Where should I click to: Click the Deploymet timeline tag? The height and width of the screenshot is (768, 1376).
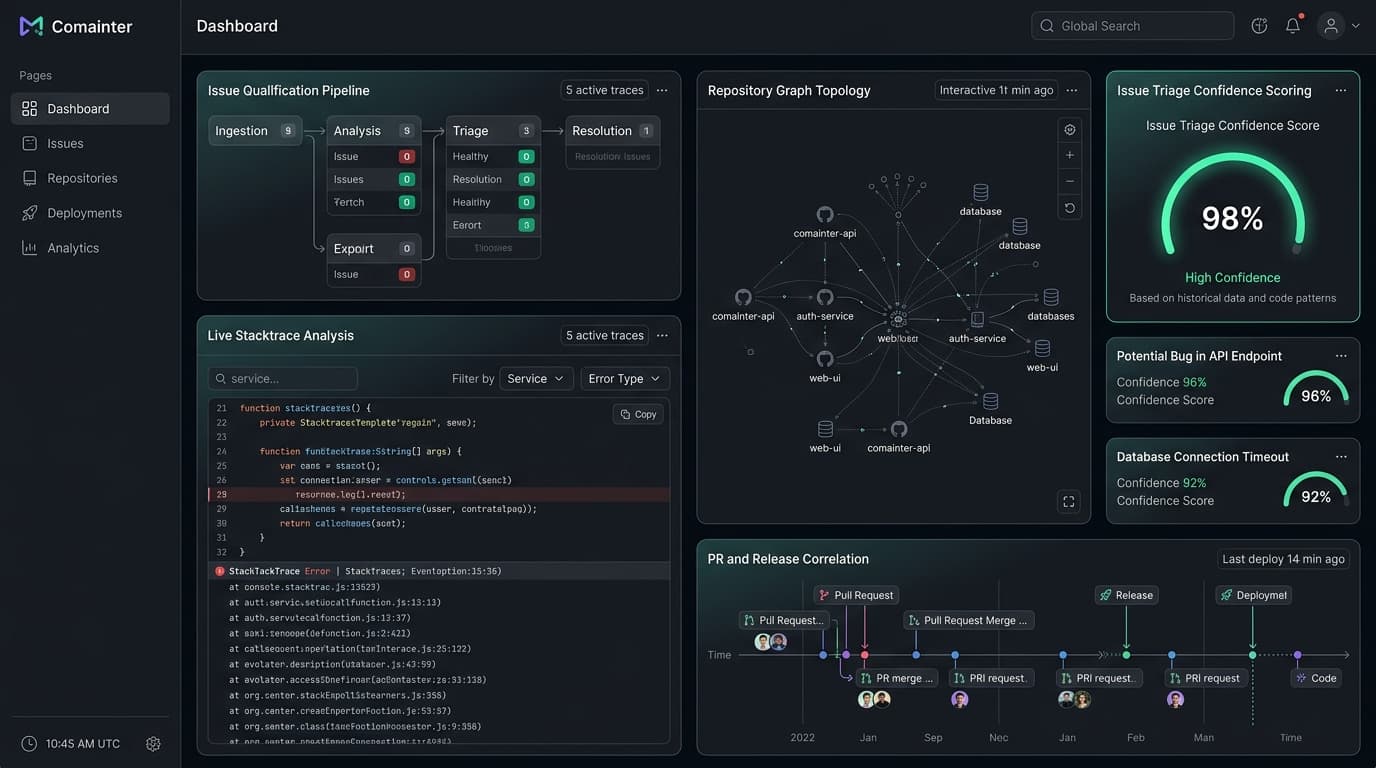pyautogui.click(x=1253, y=595)
